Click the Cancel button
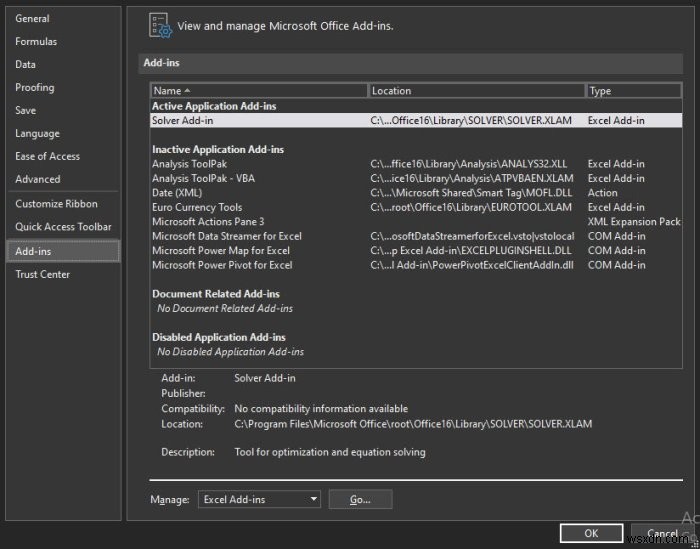 coord(662,533)
